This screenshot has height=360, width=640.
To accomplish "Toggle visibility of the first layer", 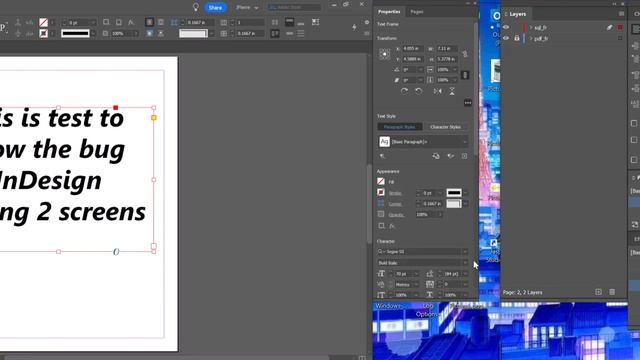I will (x=506, y=27).
